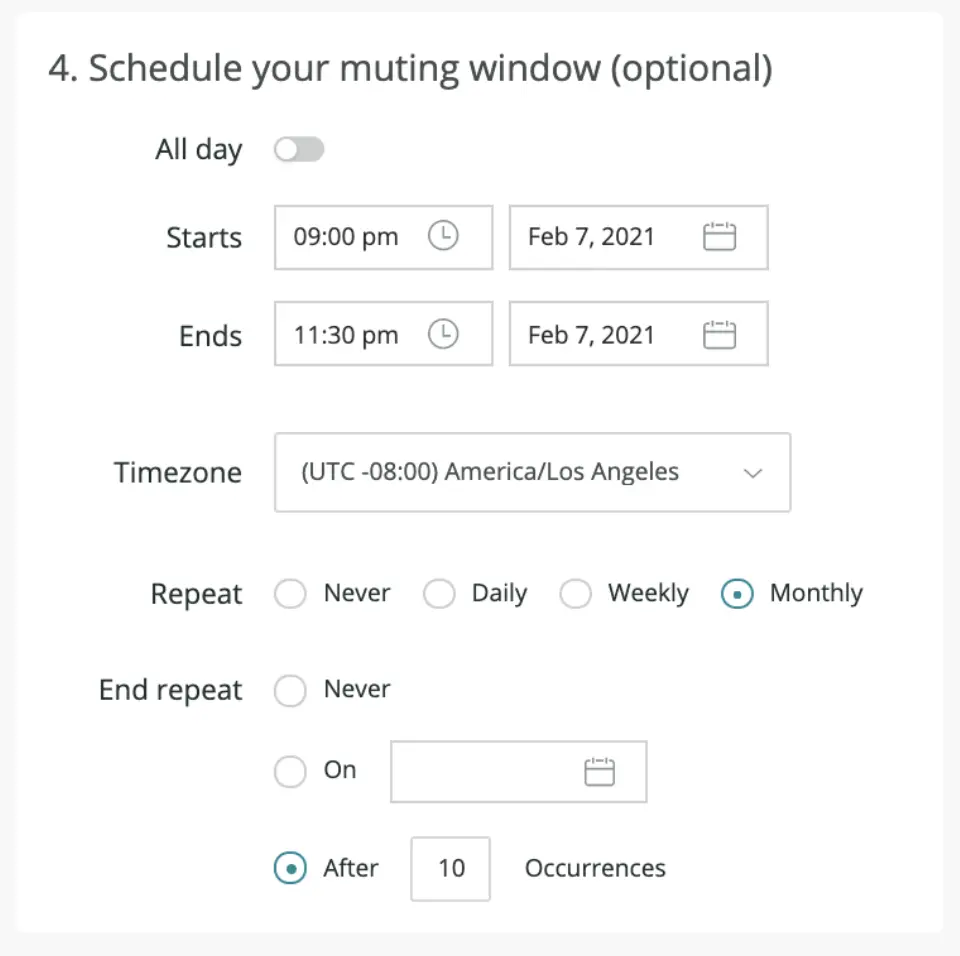Viewport: 960px width, 956px height.
Task: Open the America/Los Angeles timezone dropdown
Action: click(532, 472)
